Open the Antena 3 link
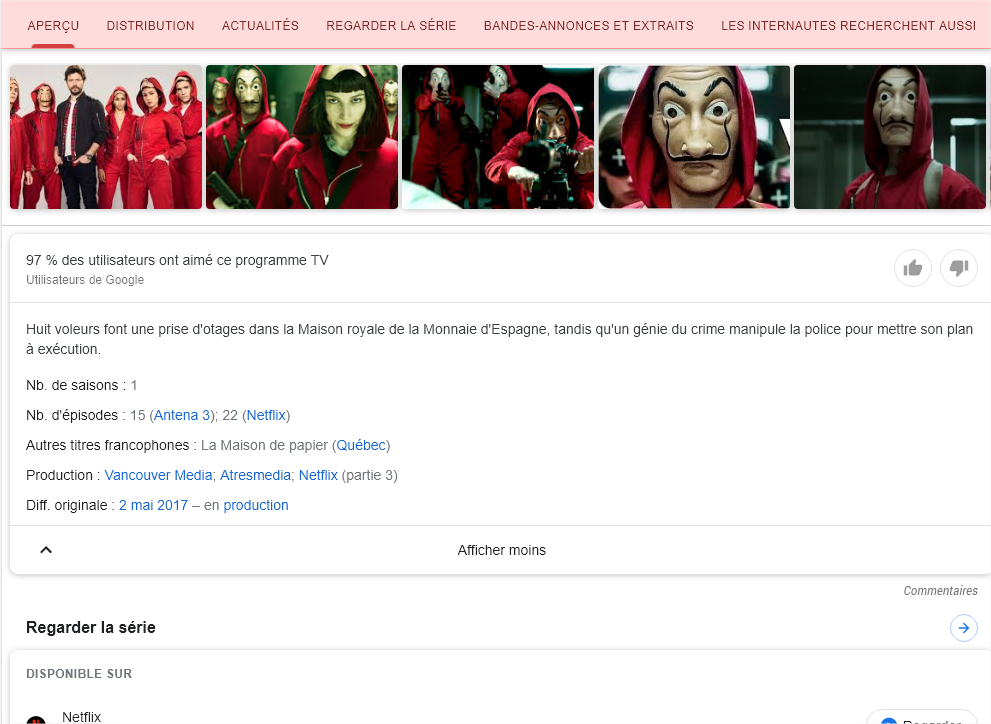The width and height of the screenshot is (991, 724). [x=182, y=415]
